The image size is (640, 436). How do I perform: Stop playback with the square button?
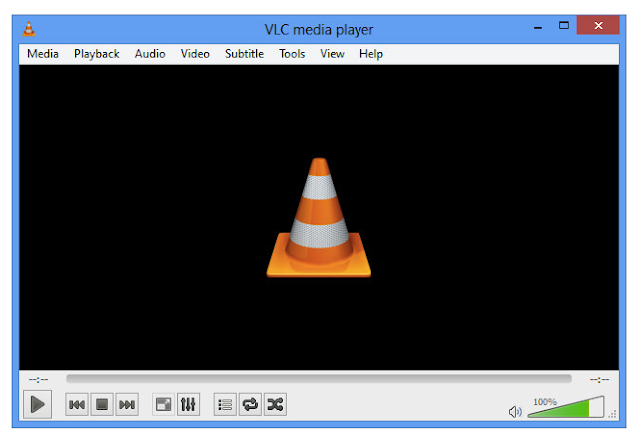(102, 405)
